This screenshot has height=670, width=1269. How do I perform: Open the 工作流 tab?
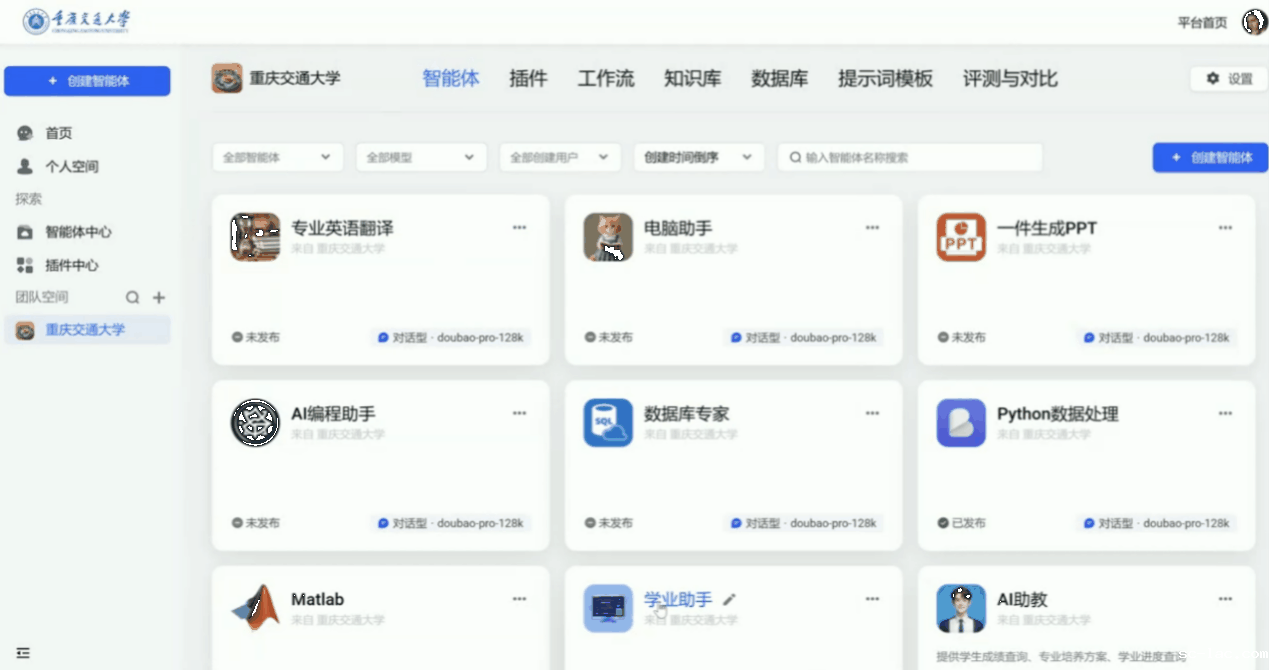(x=606, y=79)
